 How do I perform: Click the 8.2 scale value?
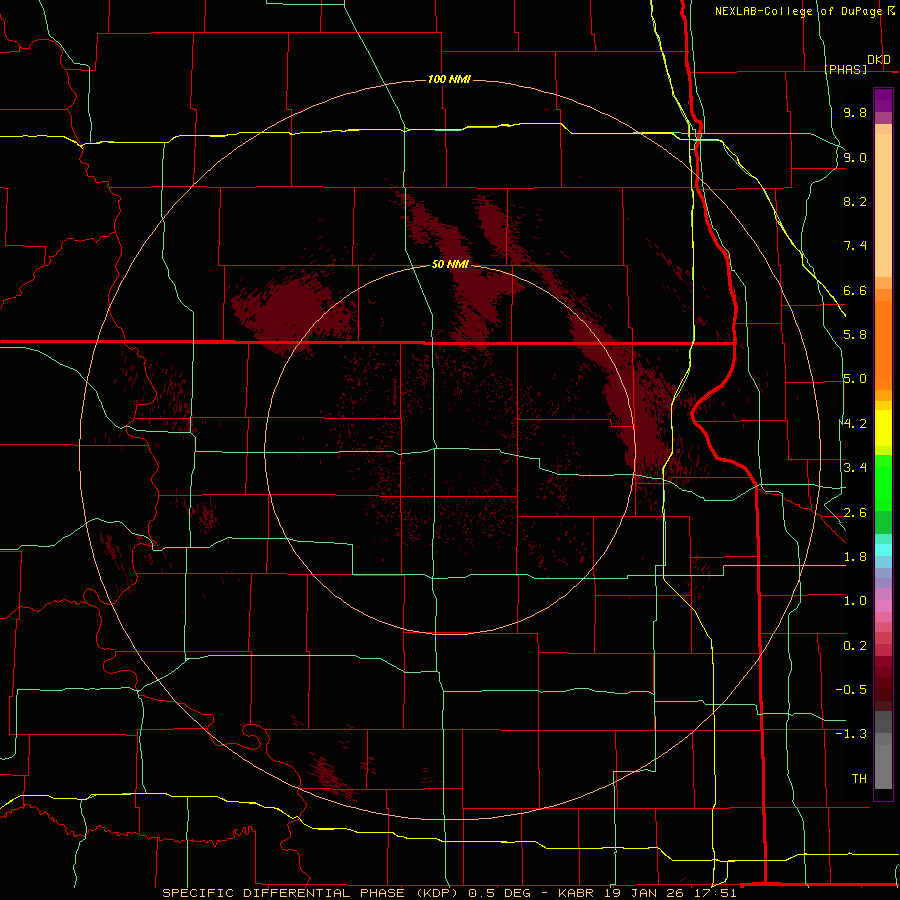[x=855, y=201]
